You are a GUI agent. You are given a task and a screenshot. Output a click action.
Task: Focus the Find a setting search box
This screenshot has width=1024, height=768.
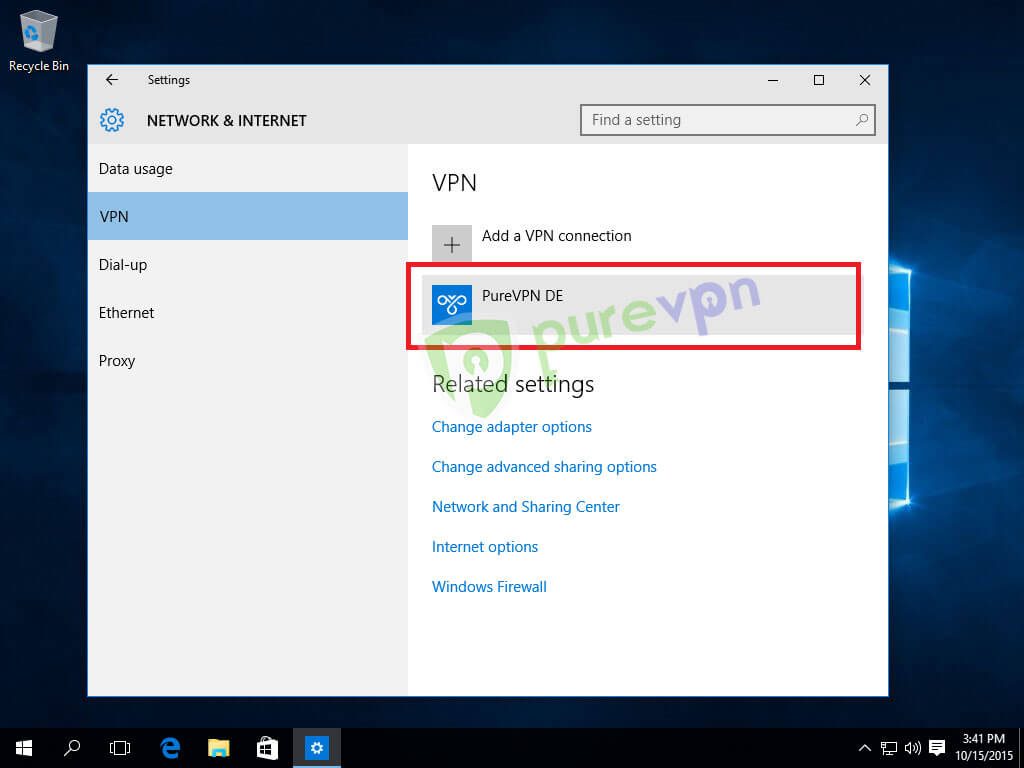click(728, 120)
